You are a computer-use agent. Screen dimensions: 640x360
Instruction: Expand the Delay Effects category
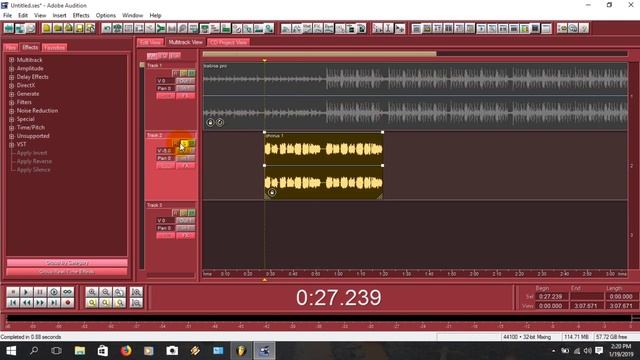click(x=11, y=77)
